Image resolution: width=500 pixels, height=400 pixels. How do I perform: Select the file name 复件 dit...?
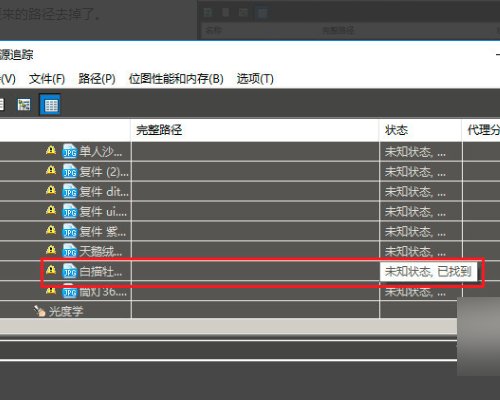coord(104,192)
